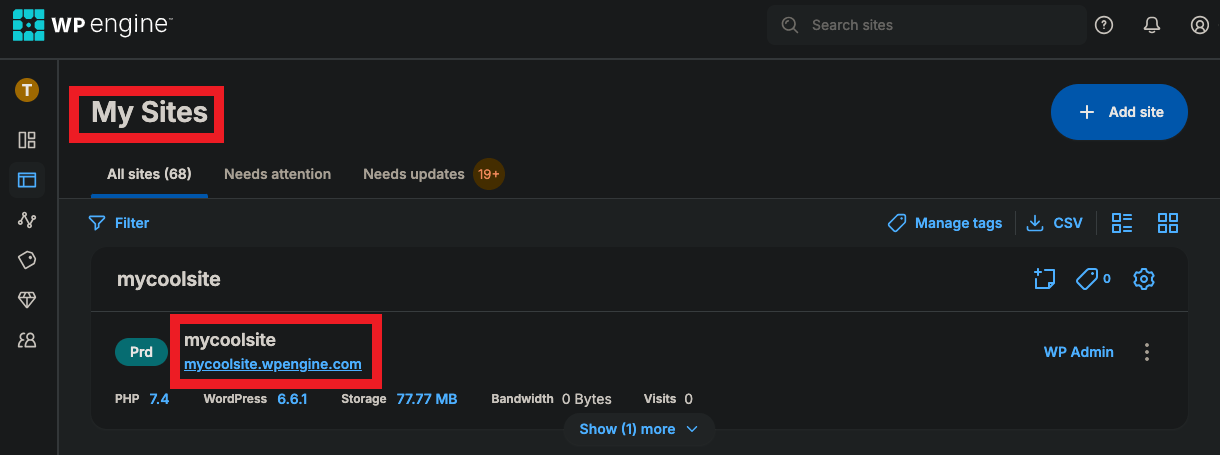The height and width of the screenshot is (455, 1220).
Task: Click Manage tags
Action: (x=945, y=223)
